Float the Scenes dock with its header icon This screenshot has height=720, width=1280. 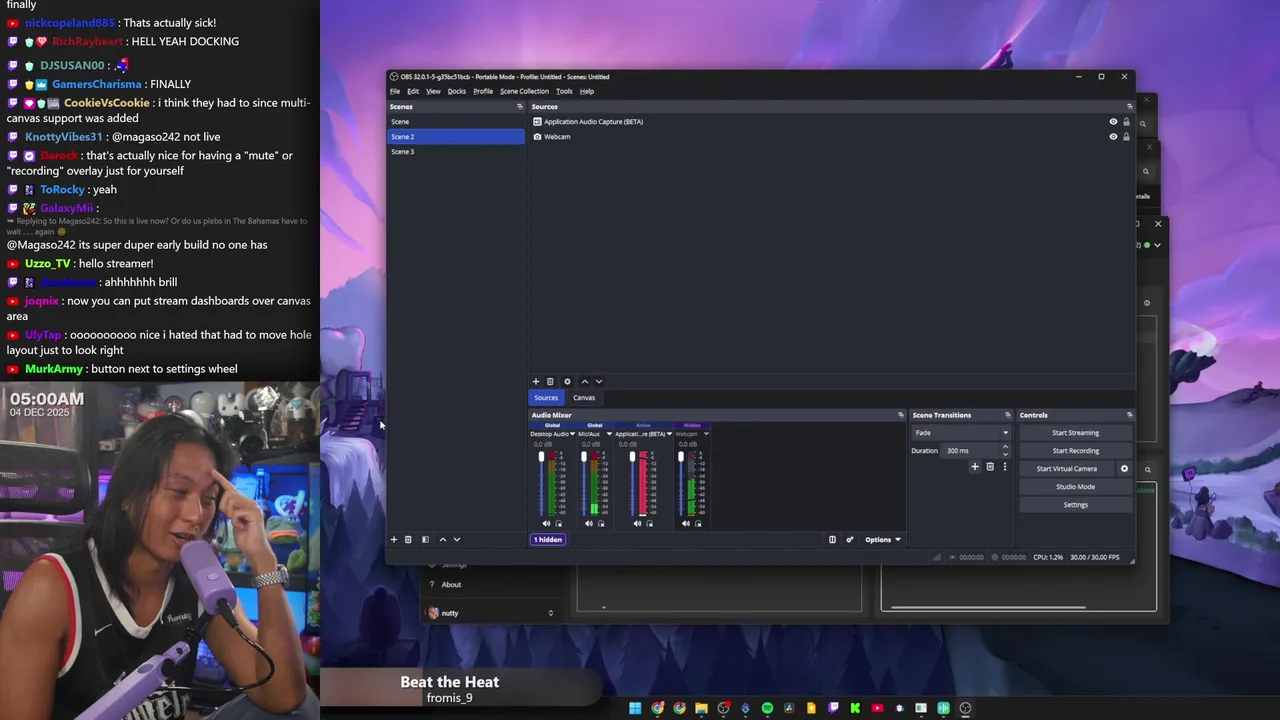coord(519,106)
